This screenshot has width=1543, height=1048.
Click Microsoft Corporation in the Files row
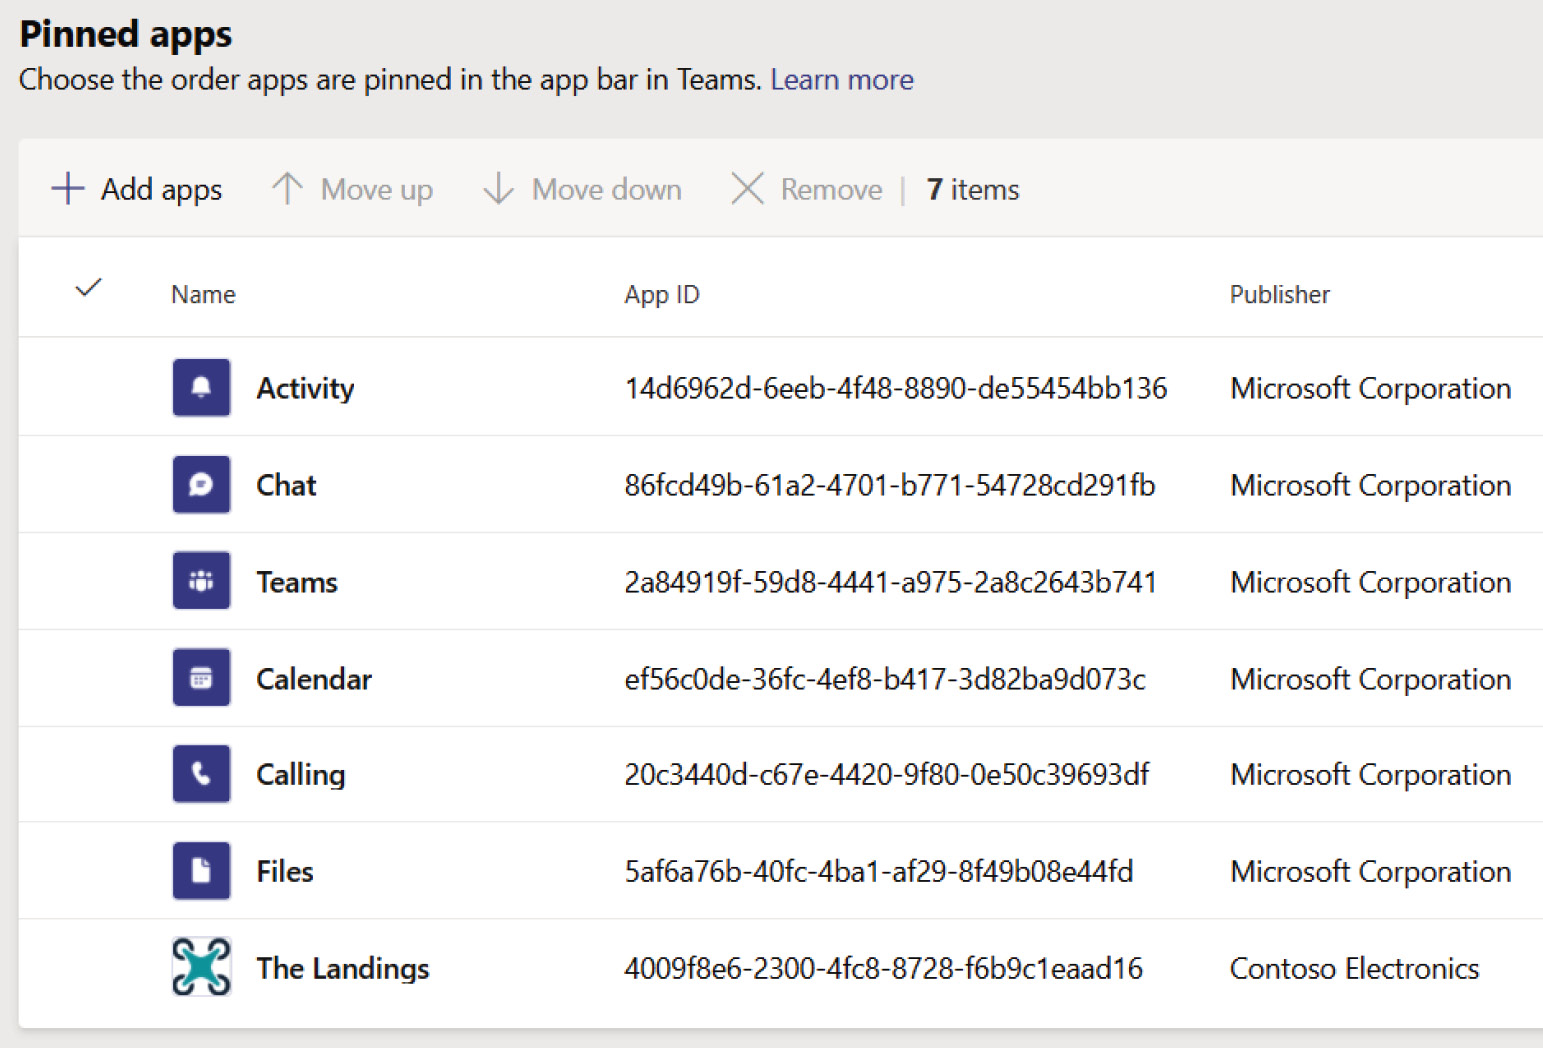(x=1370, y=871)
